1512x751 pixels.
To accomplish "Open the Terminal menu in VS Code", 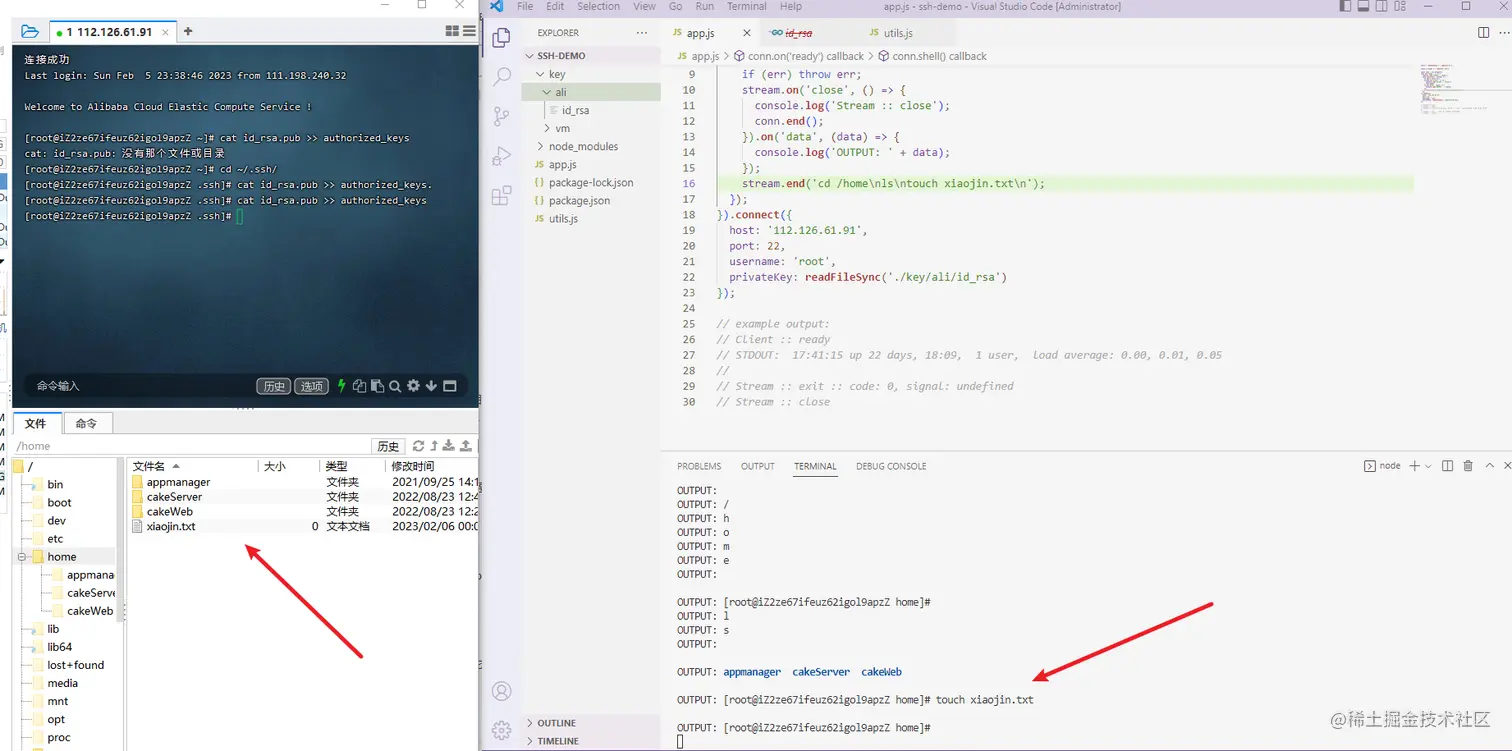I will pos(747,6).
